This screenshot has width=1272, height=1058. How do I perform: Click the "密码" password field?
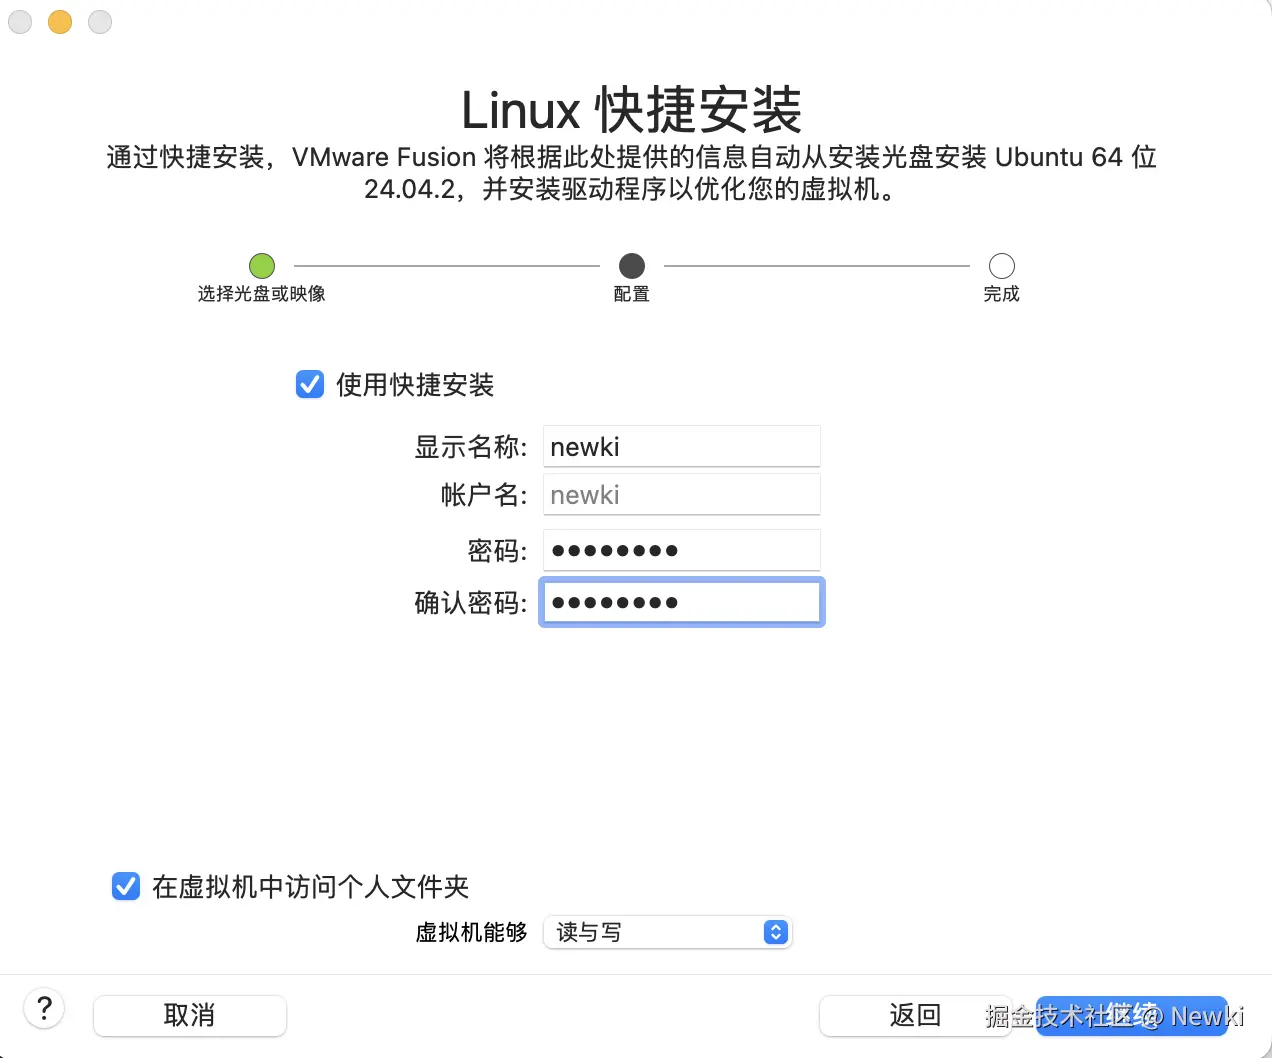[682, 550]
